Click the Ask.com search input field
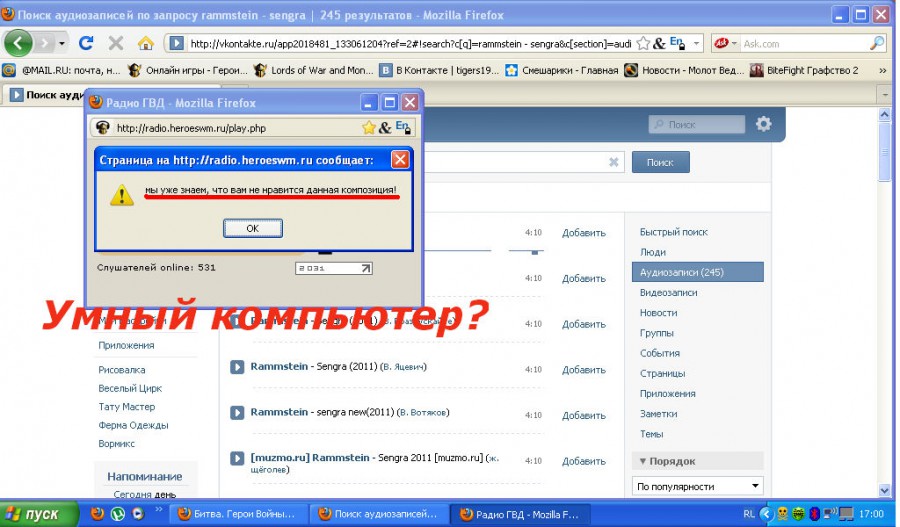This screenshot has height=527, width=900. point(805,43)
